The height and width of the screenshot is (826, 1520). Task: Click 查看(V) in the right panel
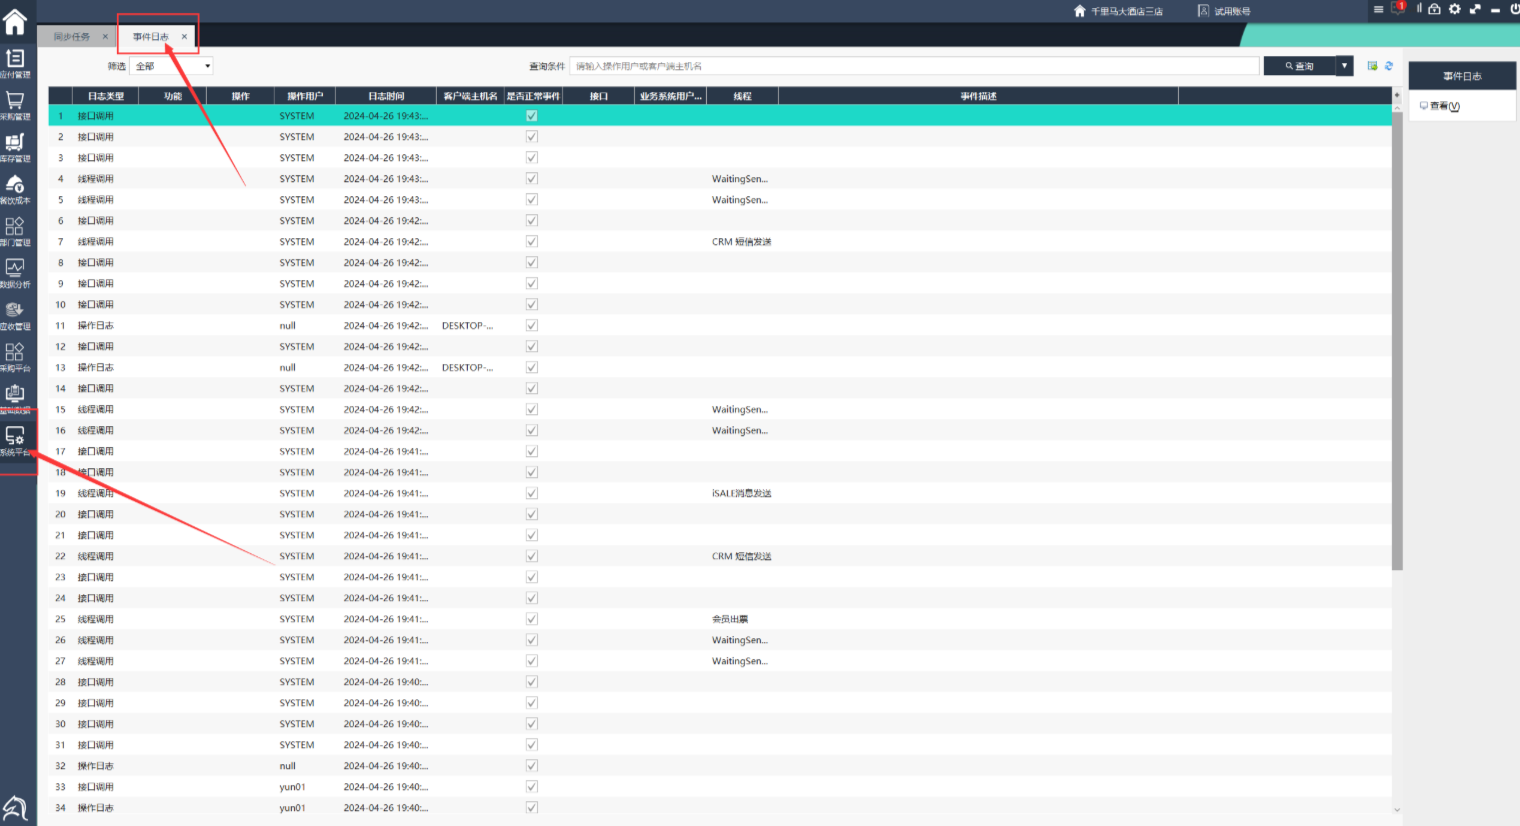pos(1440,106)
